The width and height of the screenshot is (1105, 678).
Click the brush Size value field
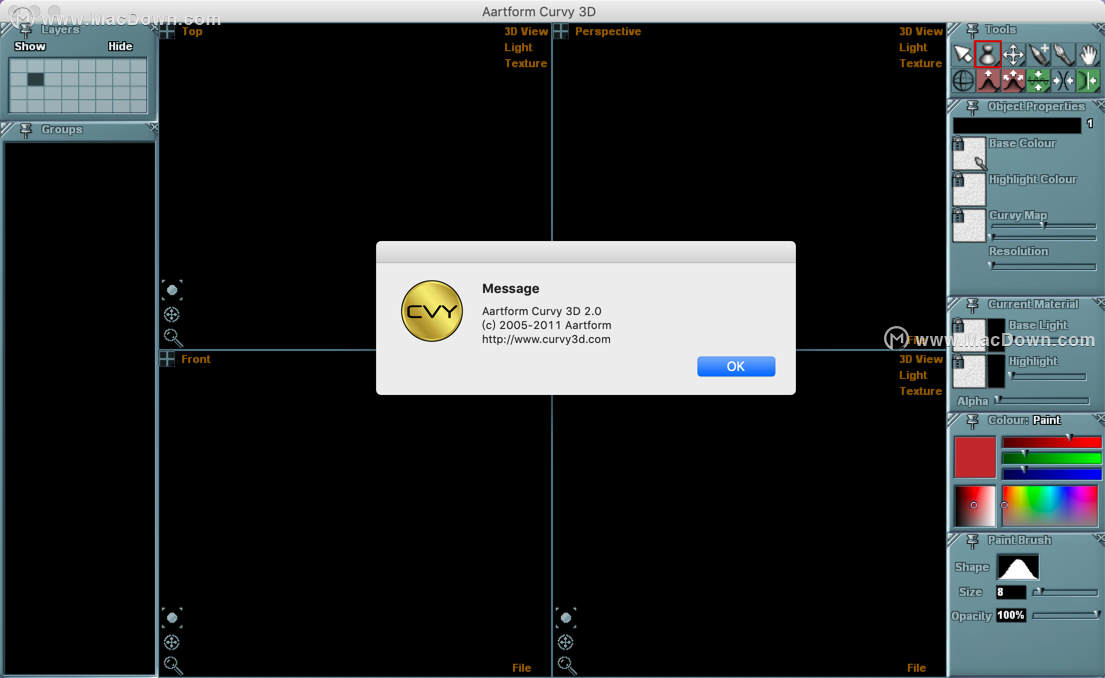pos(1011,592)
